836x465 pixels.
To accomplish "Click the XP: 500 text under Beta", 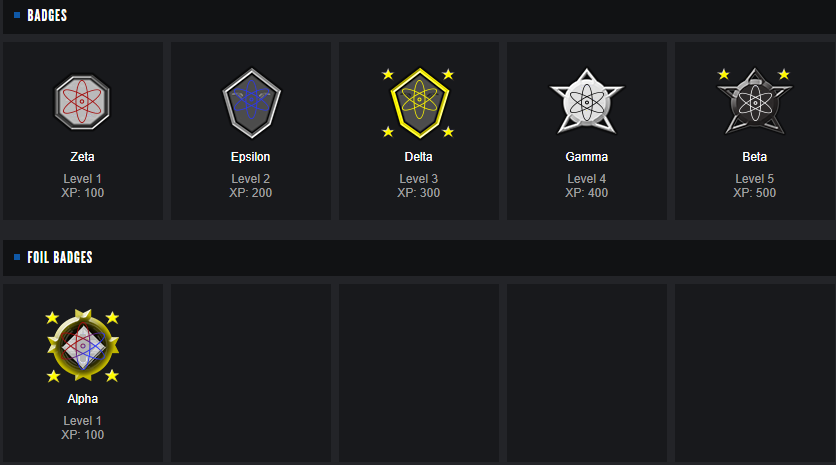I will click(754, 193).
